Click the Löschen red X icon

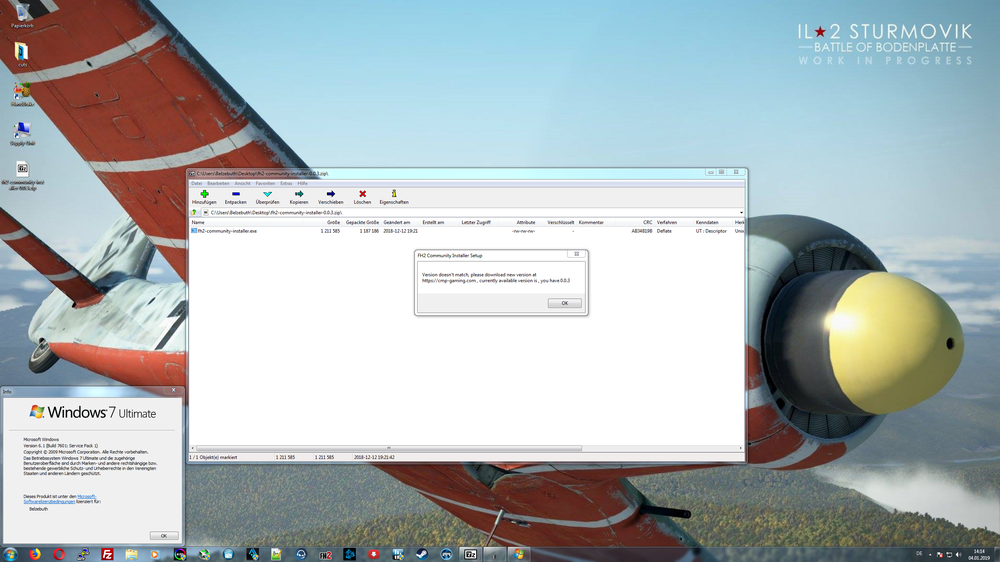click(362, 194)
